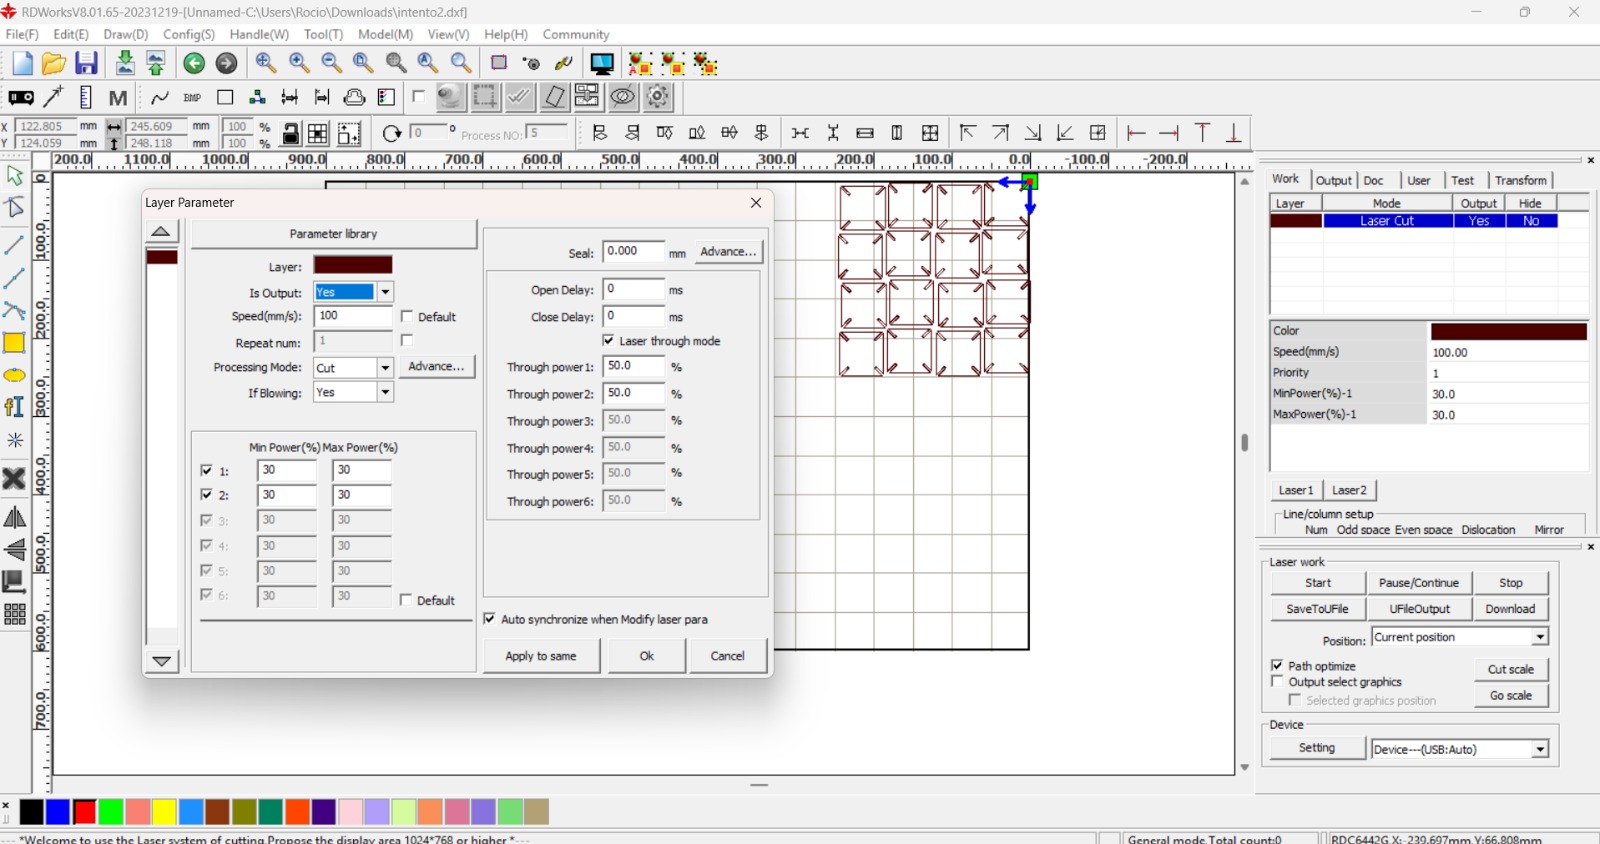The width and height of the screenshot is (1600, 844).
Task: Open the Position dropdown in Laser work
Action: (x=1539, y=637)
